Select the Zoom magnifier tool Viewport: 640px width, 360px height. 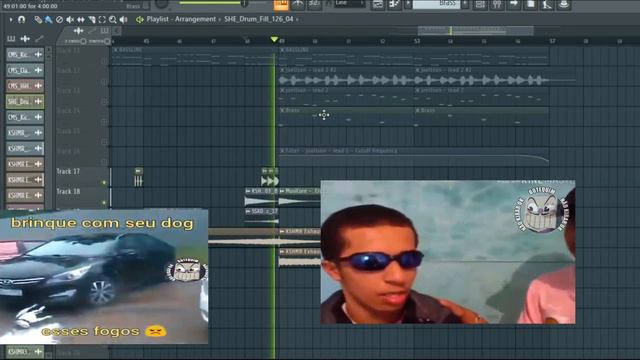click(x=113, y=19)
